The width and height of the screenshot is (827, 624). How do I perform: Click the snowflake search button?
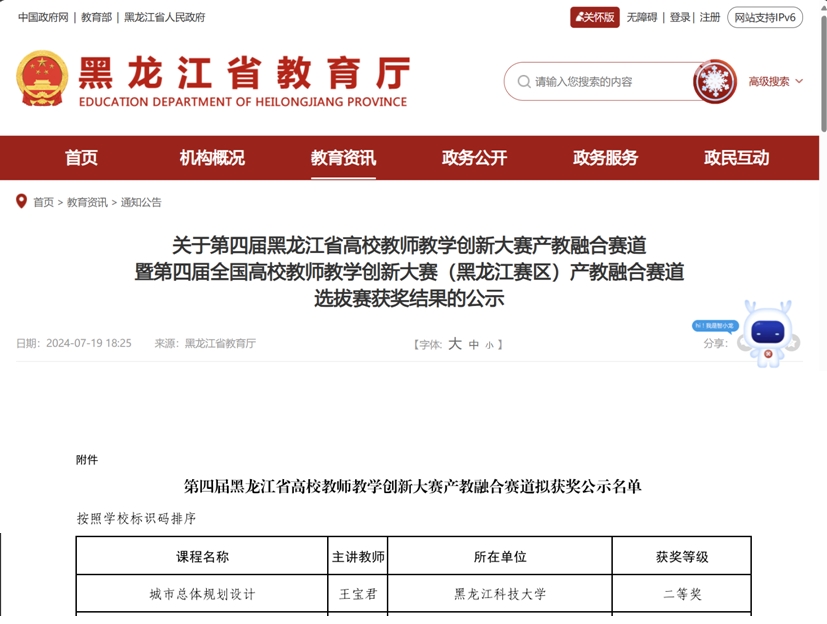click(x=714, y=81)
